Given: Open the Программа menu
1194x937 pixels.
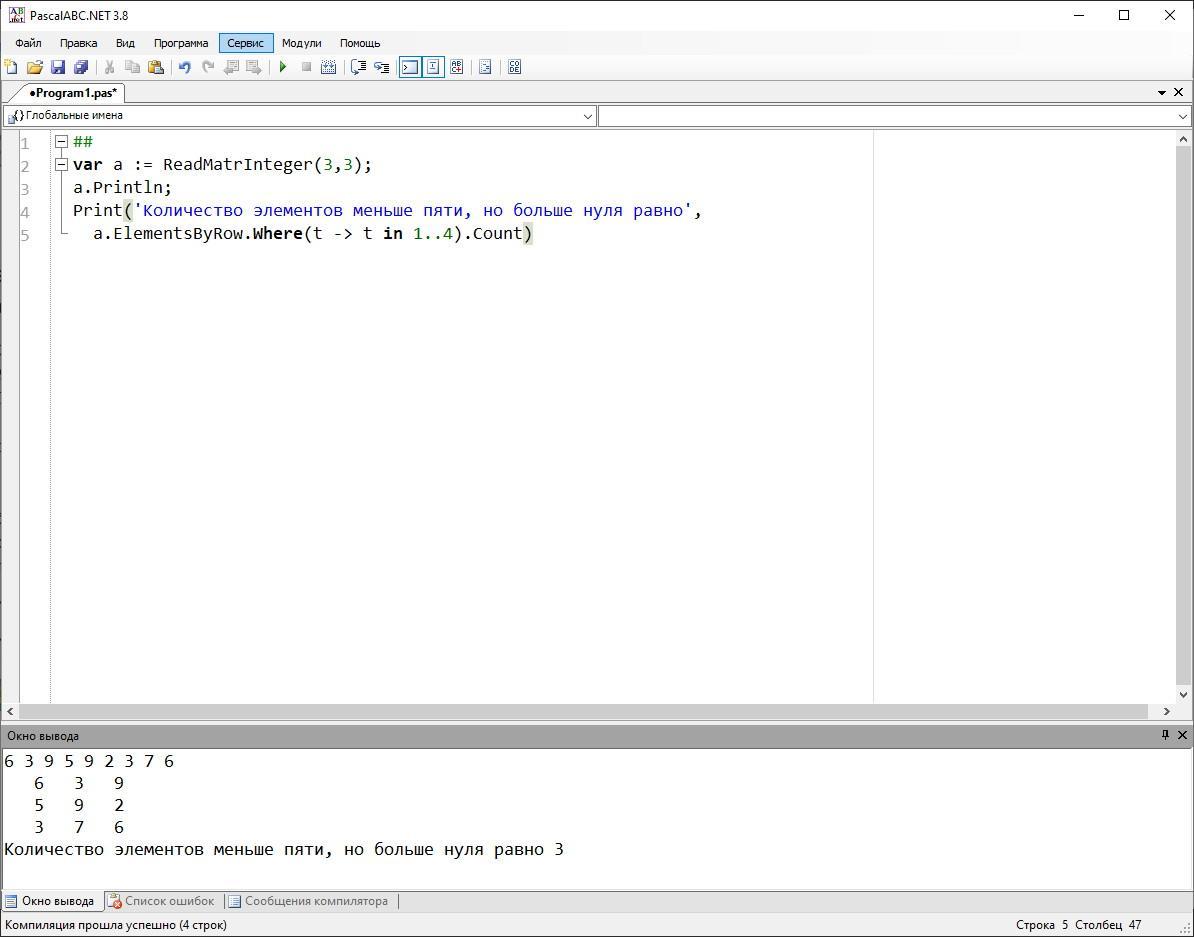Looking at the screenshot, I should pos(181,43).
